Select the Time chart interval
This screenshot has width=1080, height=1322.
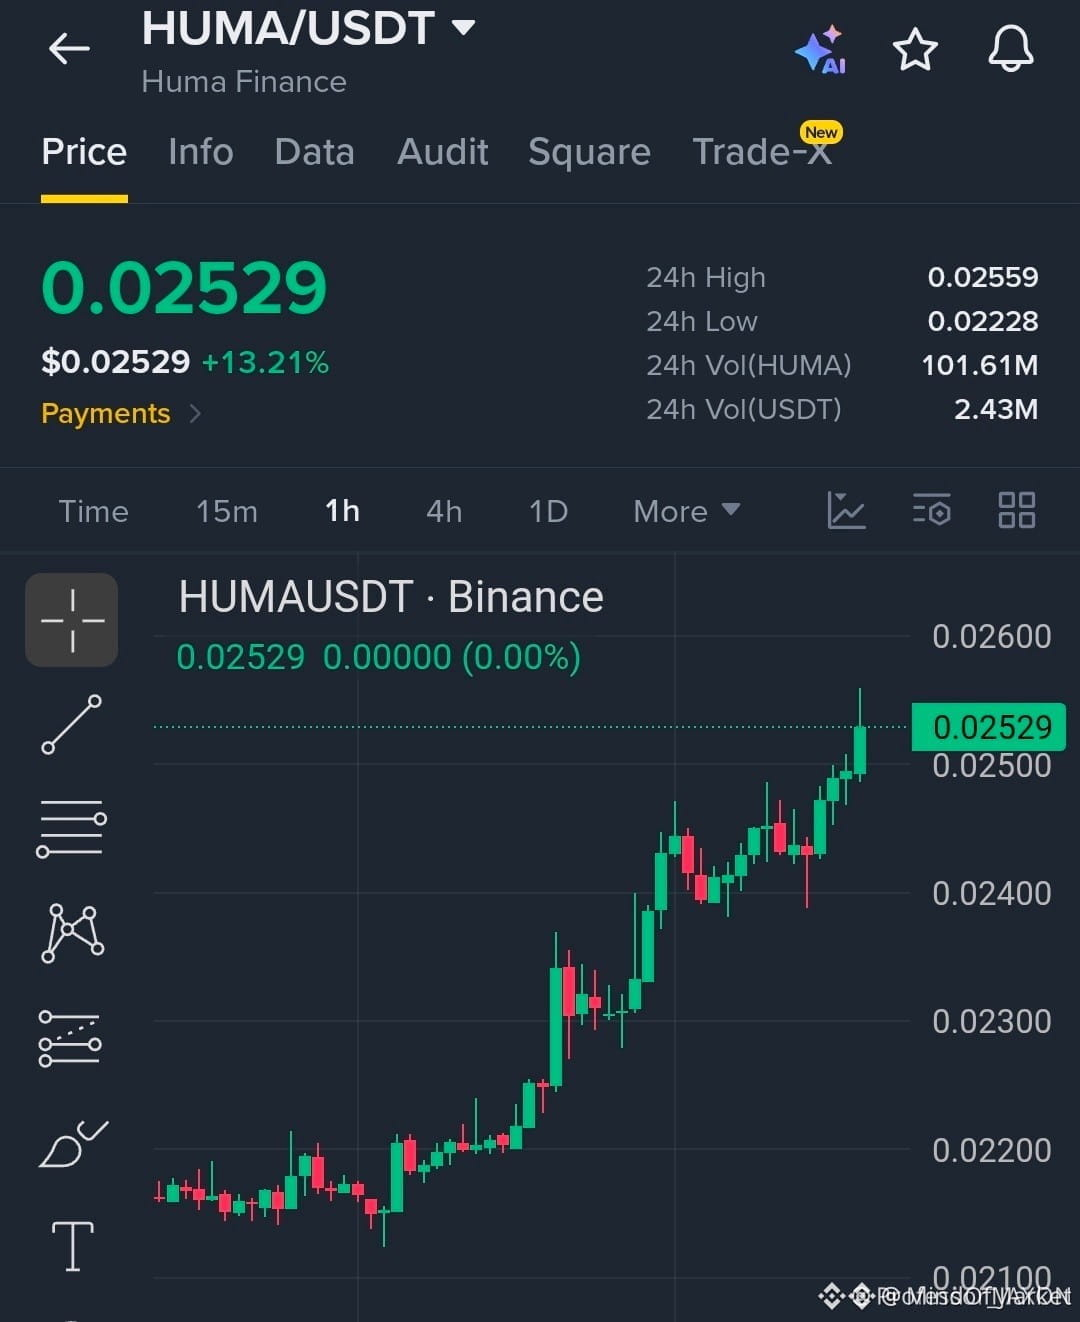tap(94, 511)
